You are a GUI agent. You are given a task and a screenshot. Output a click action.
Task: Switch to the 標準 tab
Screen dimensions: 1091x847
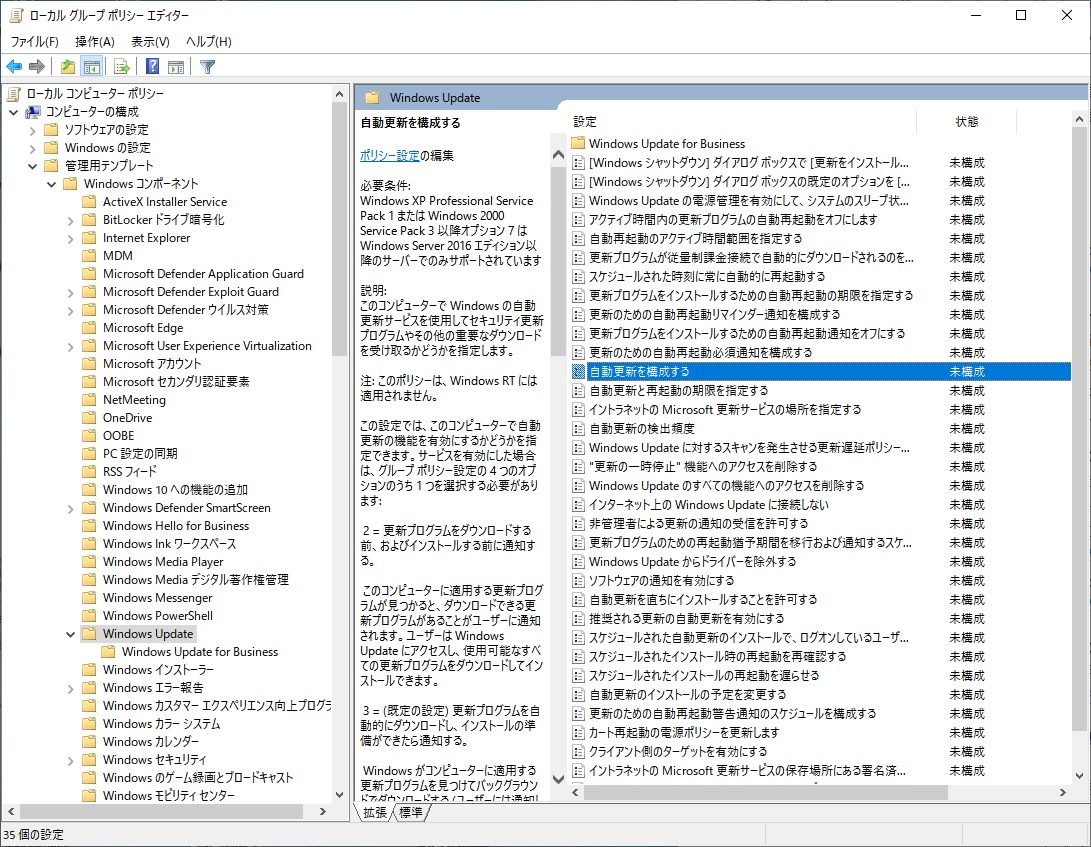[x=411, y=812]
